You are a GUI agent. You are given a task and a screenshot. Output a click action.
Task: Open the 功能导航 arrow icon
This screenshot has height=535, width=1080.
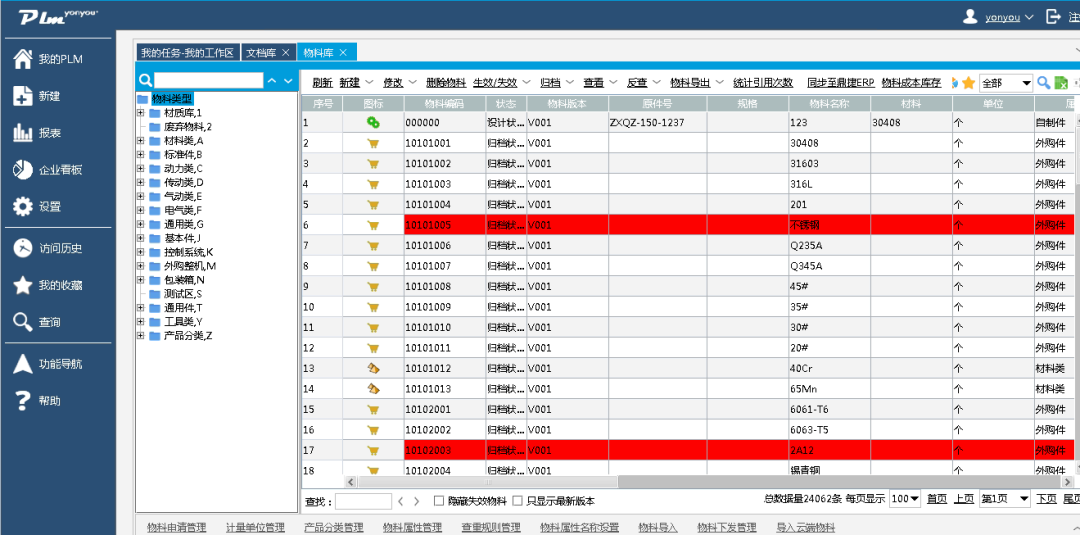[23, 364]
